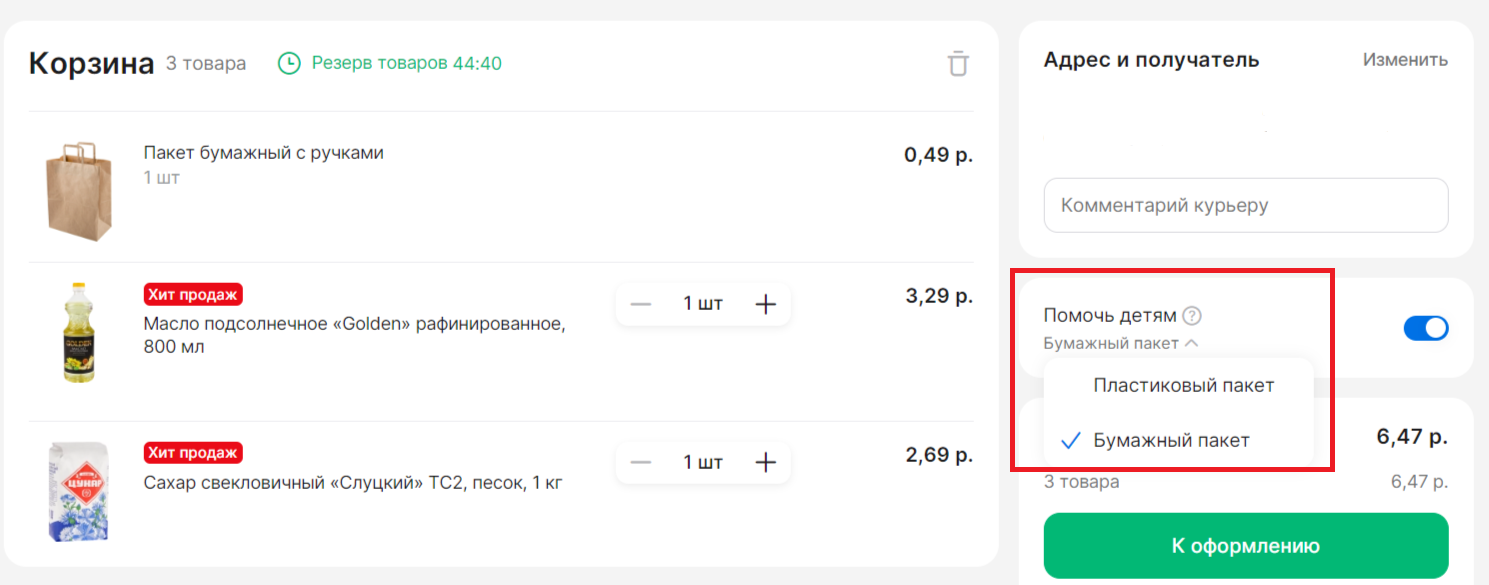Click Изменить link for address
Viewport: 1489px width, 585px height.
(1404, 60)
